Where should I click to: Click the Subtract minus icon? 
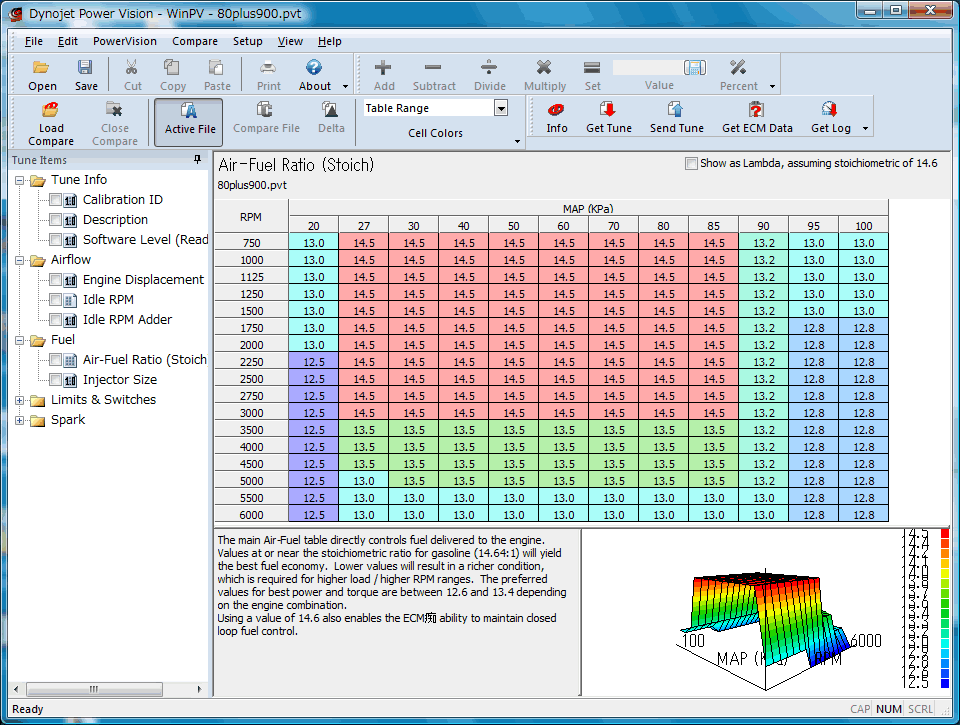pos(433,67)
